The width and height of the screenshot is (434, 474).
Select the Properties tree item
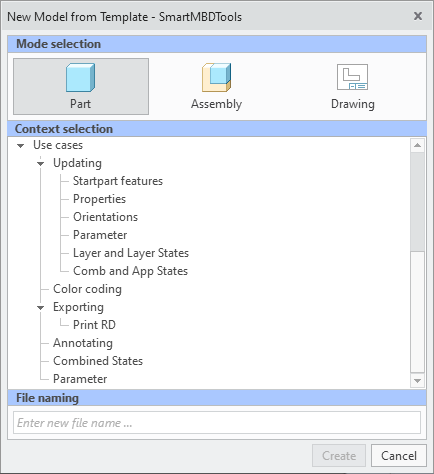point(99,199)
